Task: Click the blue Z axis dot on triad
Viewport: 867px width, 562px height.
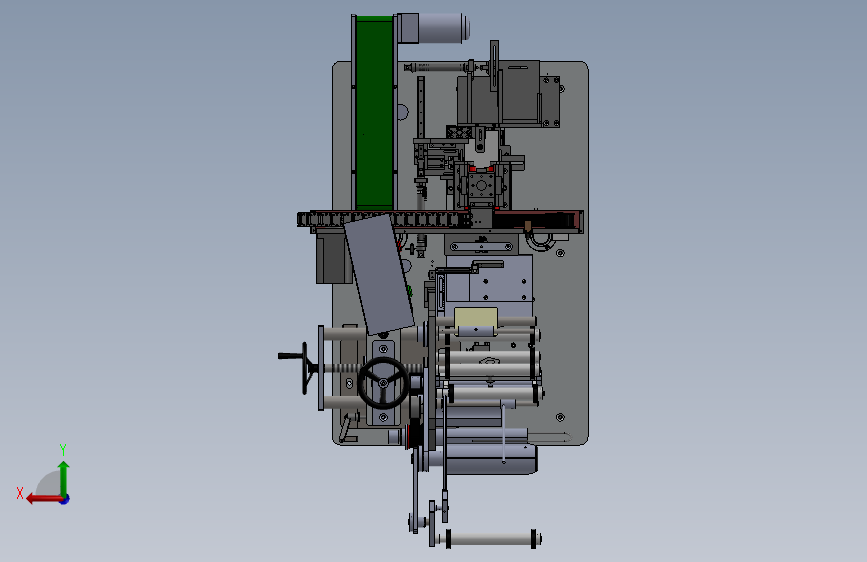Action: tap(65, 499)
